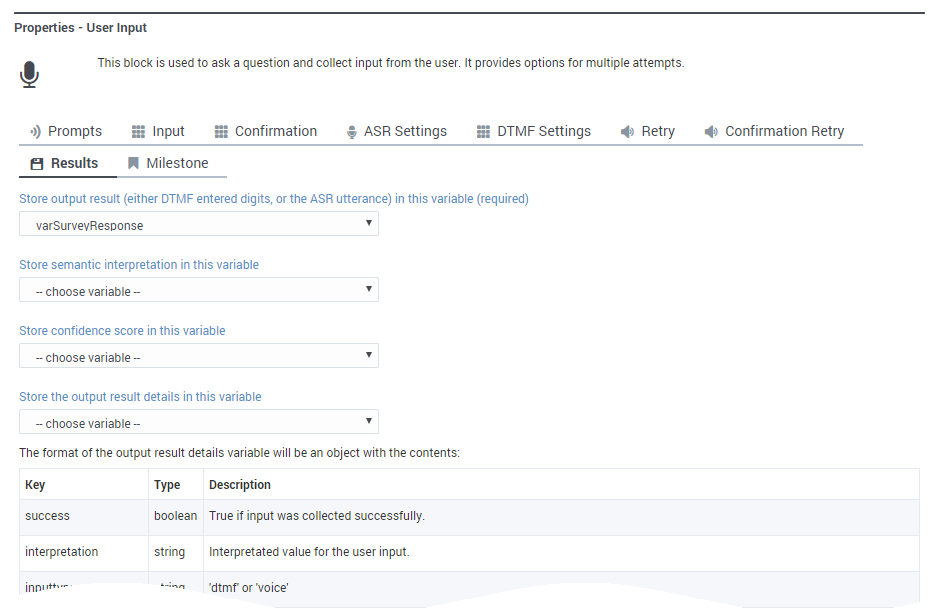Select the microphone block icon
Screen dimensions: 935x616
pos(29,72)
